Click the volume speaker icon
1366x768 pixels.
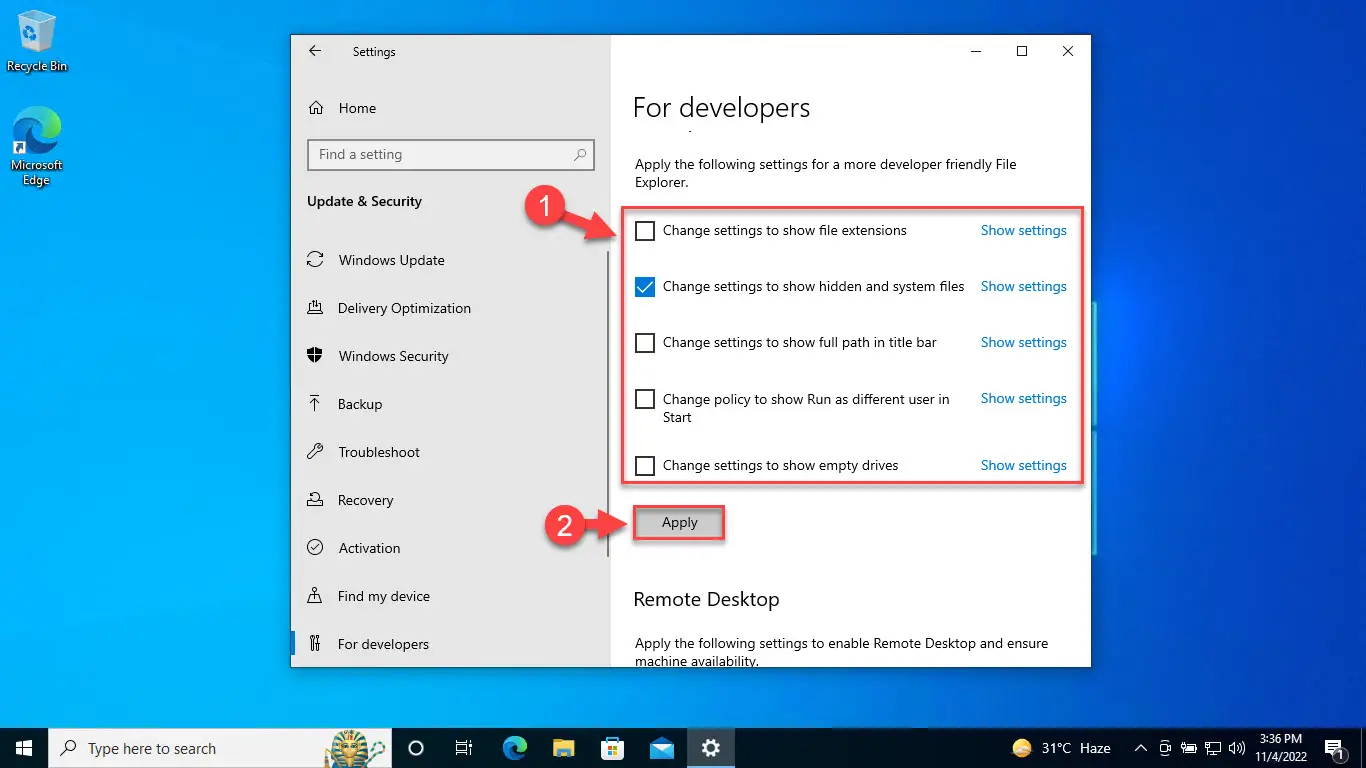click(x=1237, y=748)
